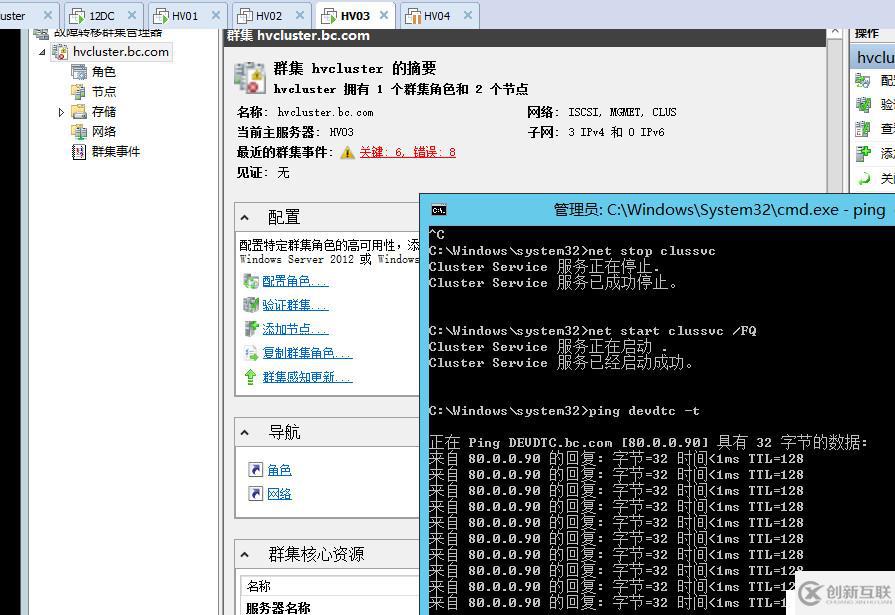895x615 pixels.
Task: Click the 'ping devdtc -t' command line text
Action: coord(644,411)
